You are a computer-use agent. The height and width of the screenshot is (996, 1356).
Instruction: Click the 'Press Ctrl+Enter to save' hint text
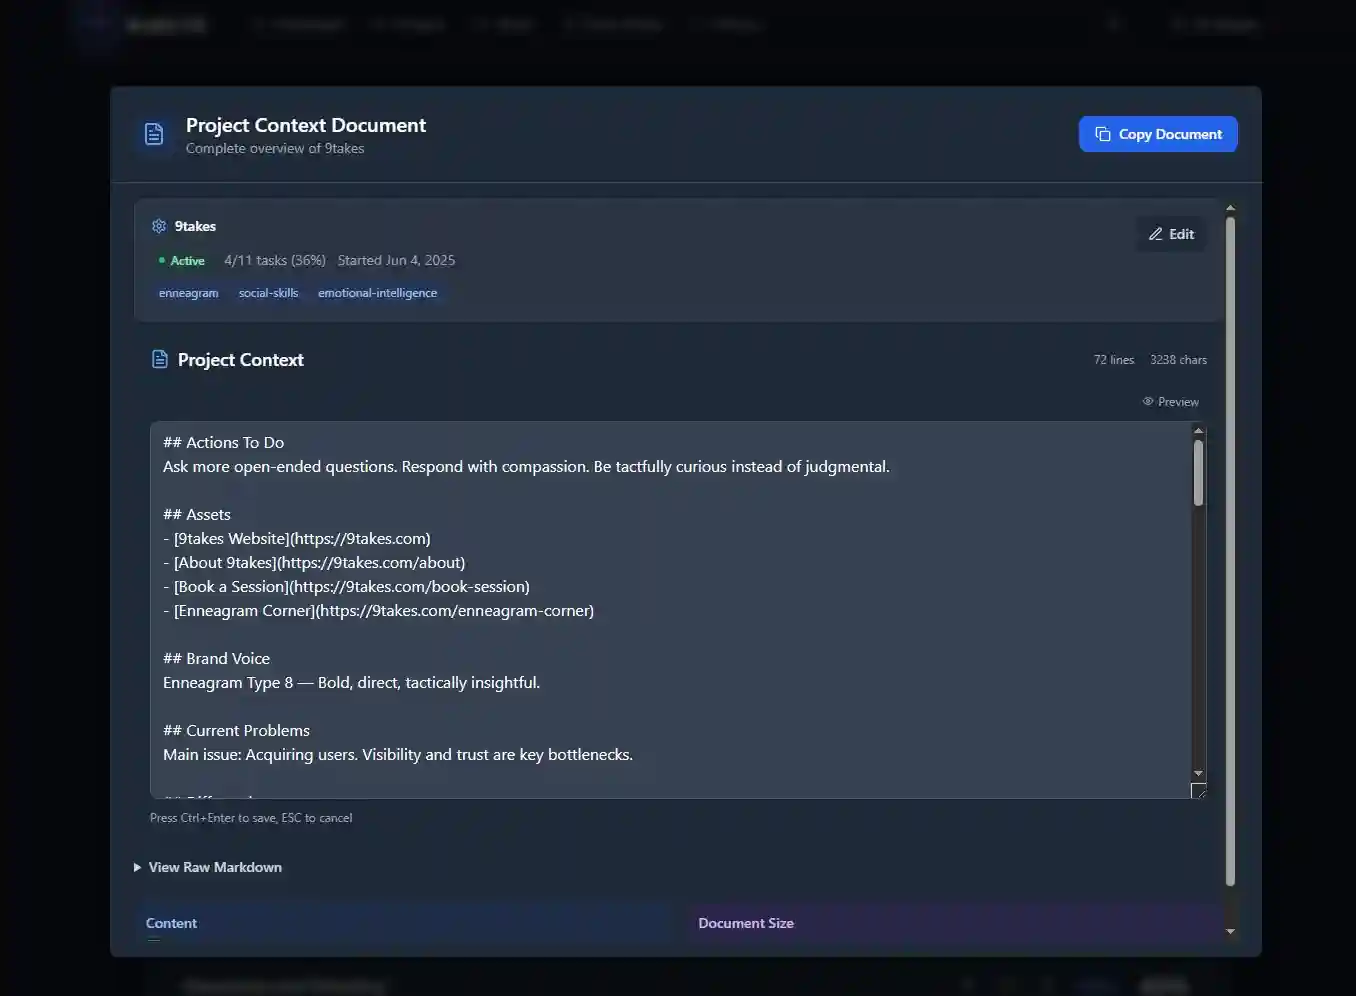pos(251,818)
